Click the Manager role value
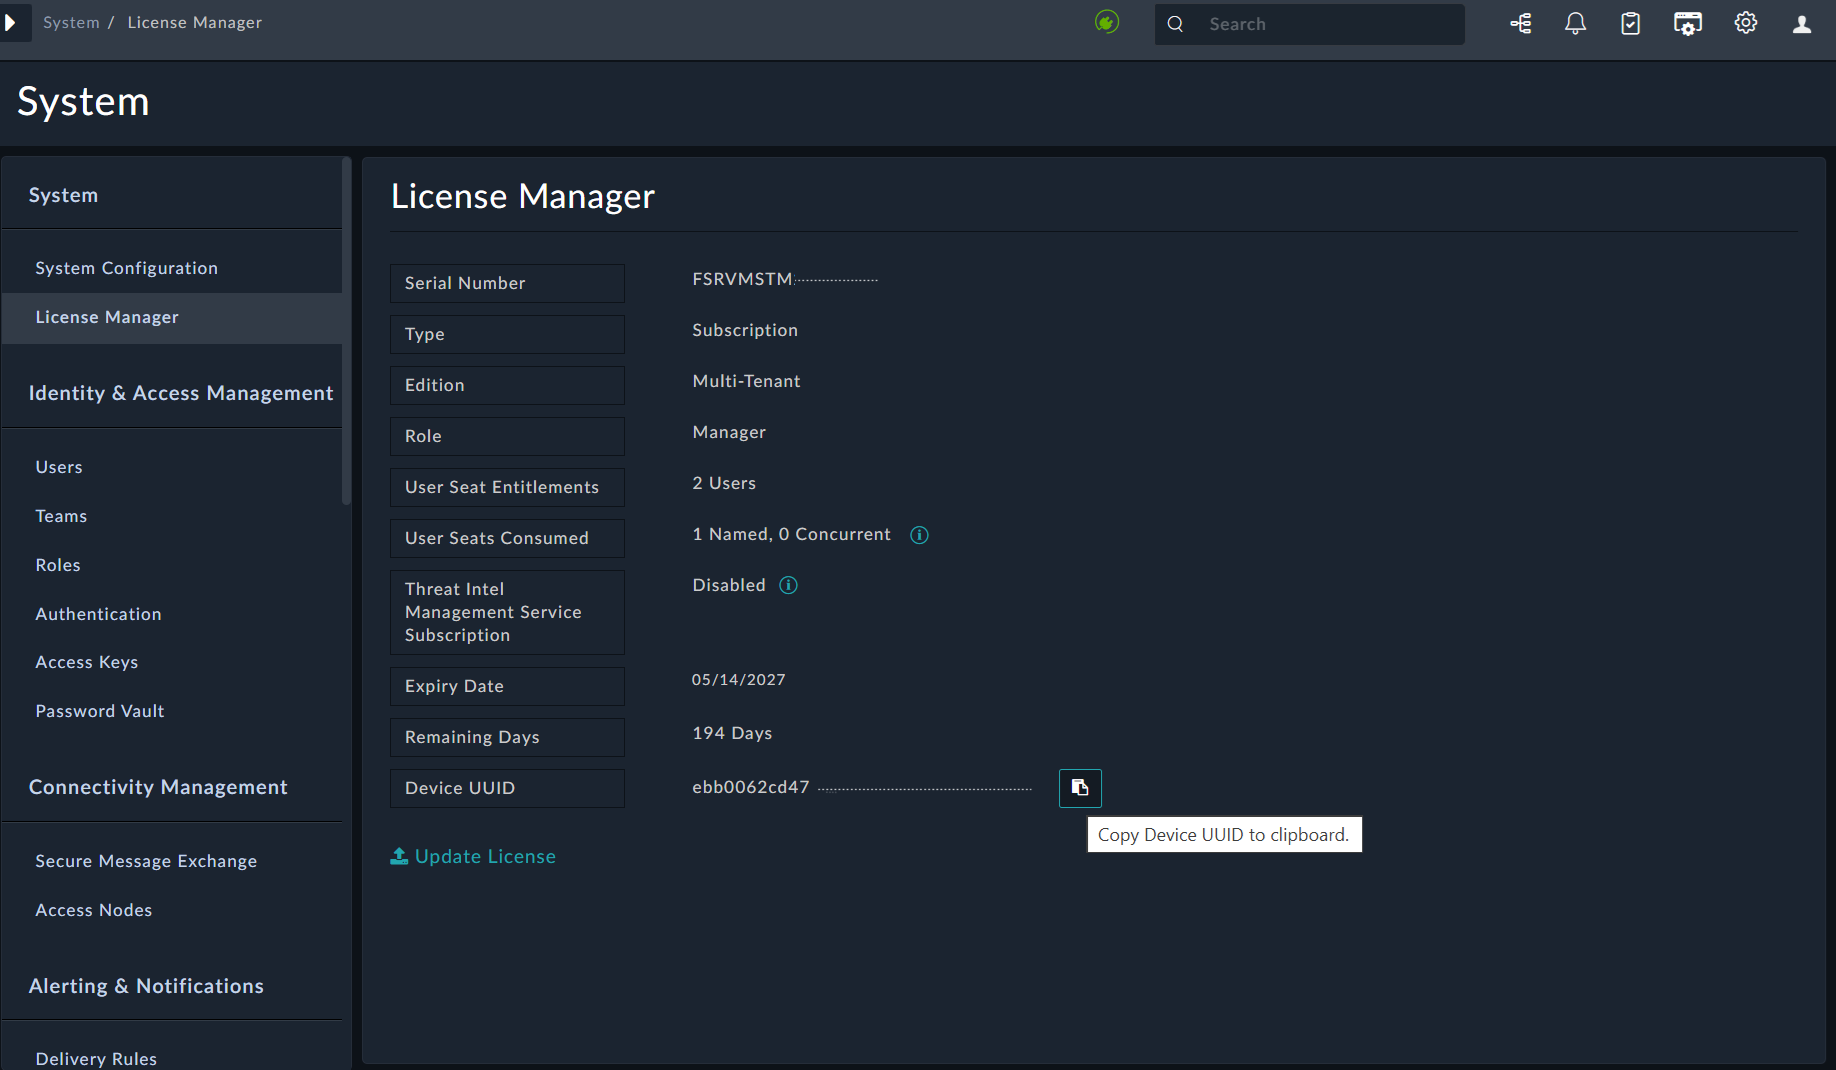 [729, 432]
